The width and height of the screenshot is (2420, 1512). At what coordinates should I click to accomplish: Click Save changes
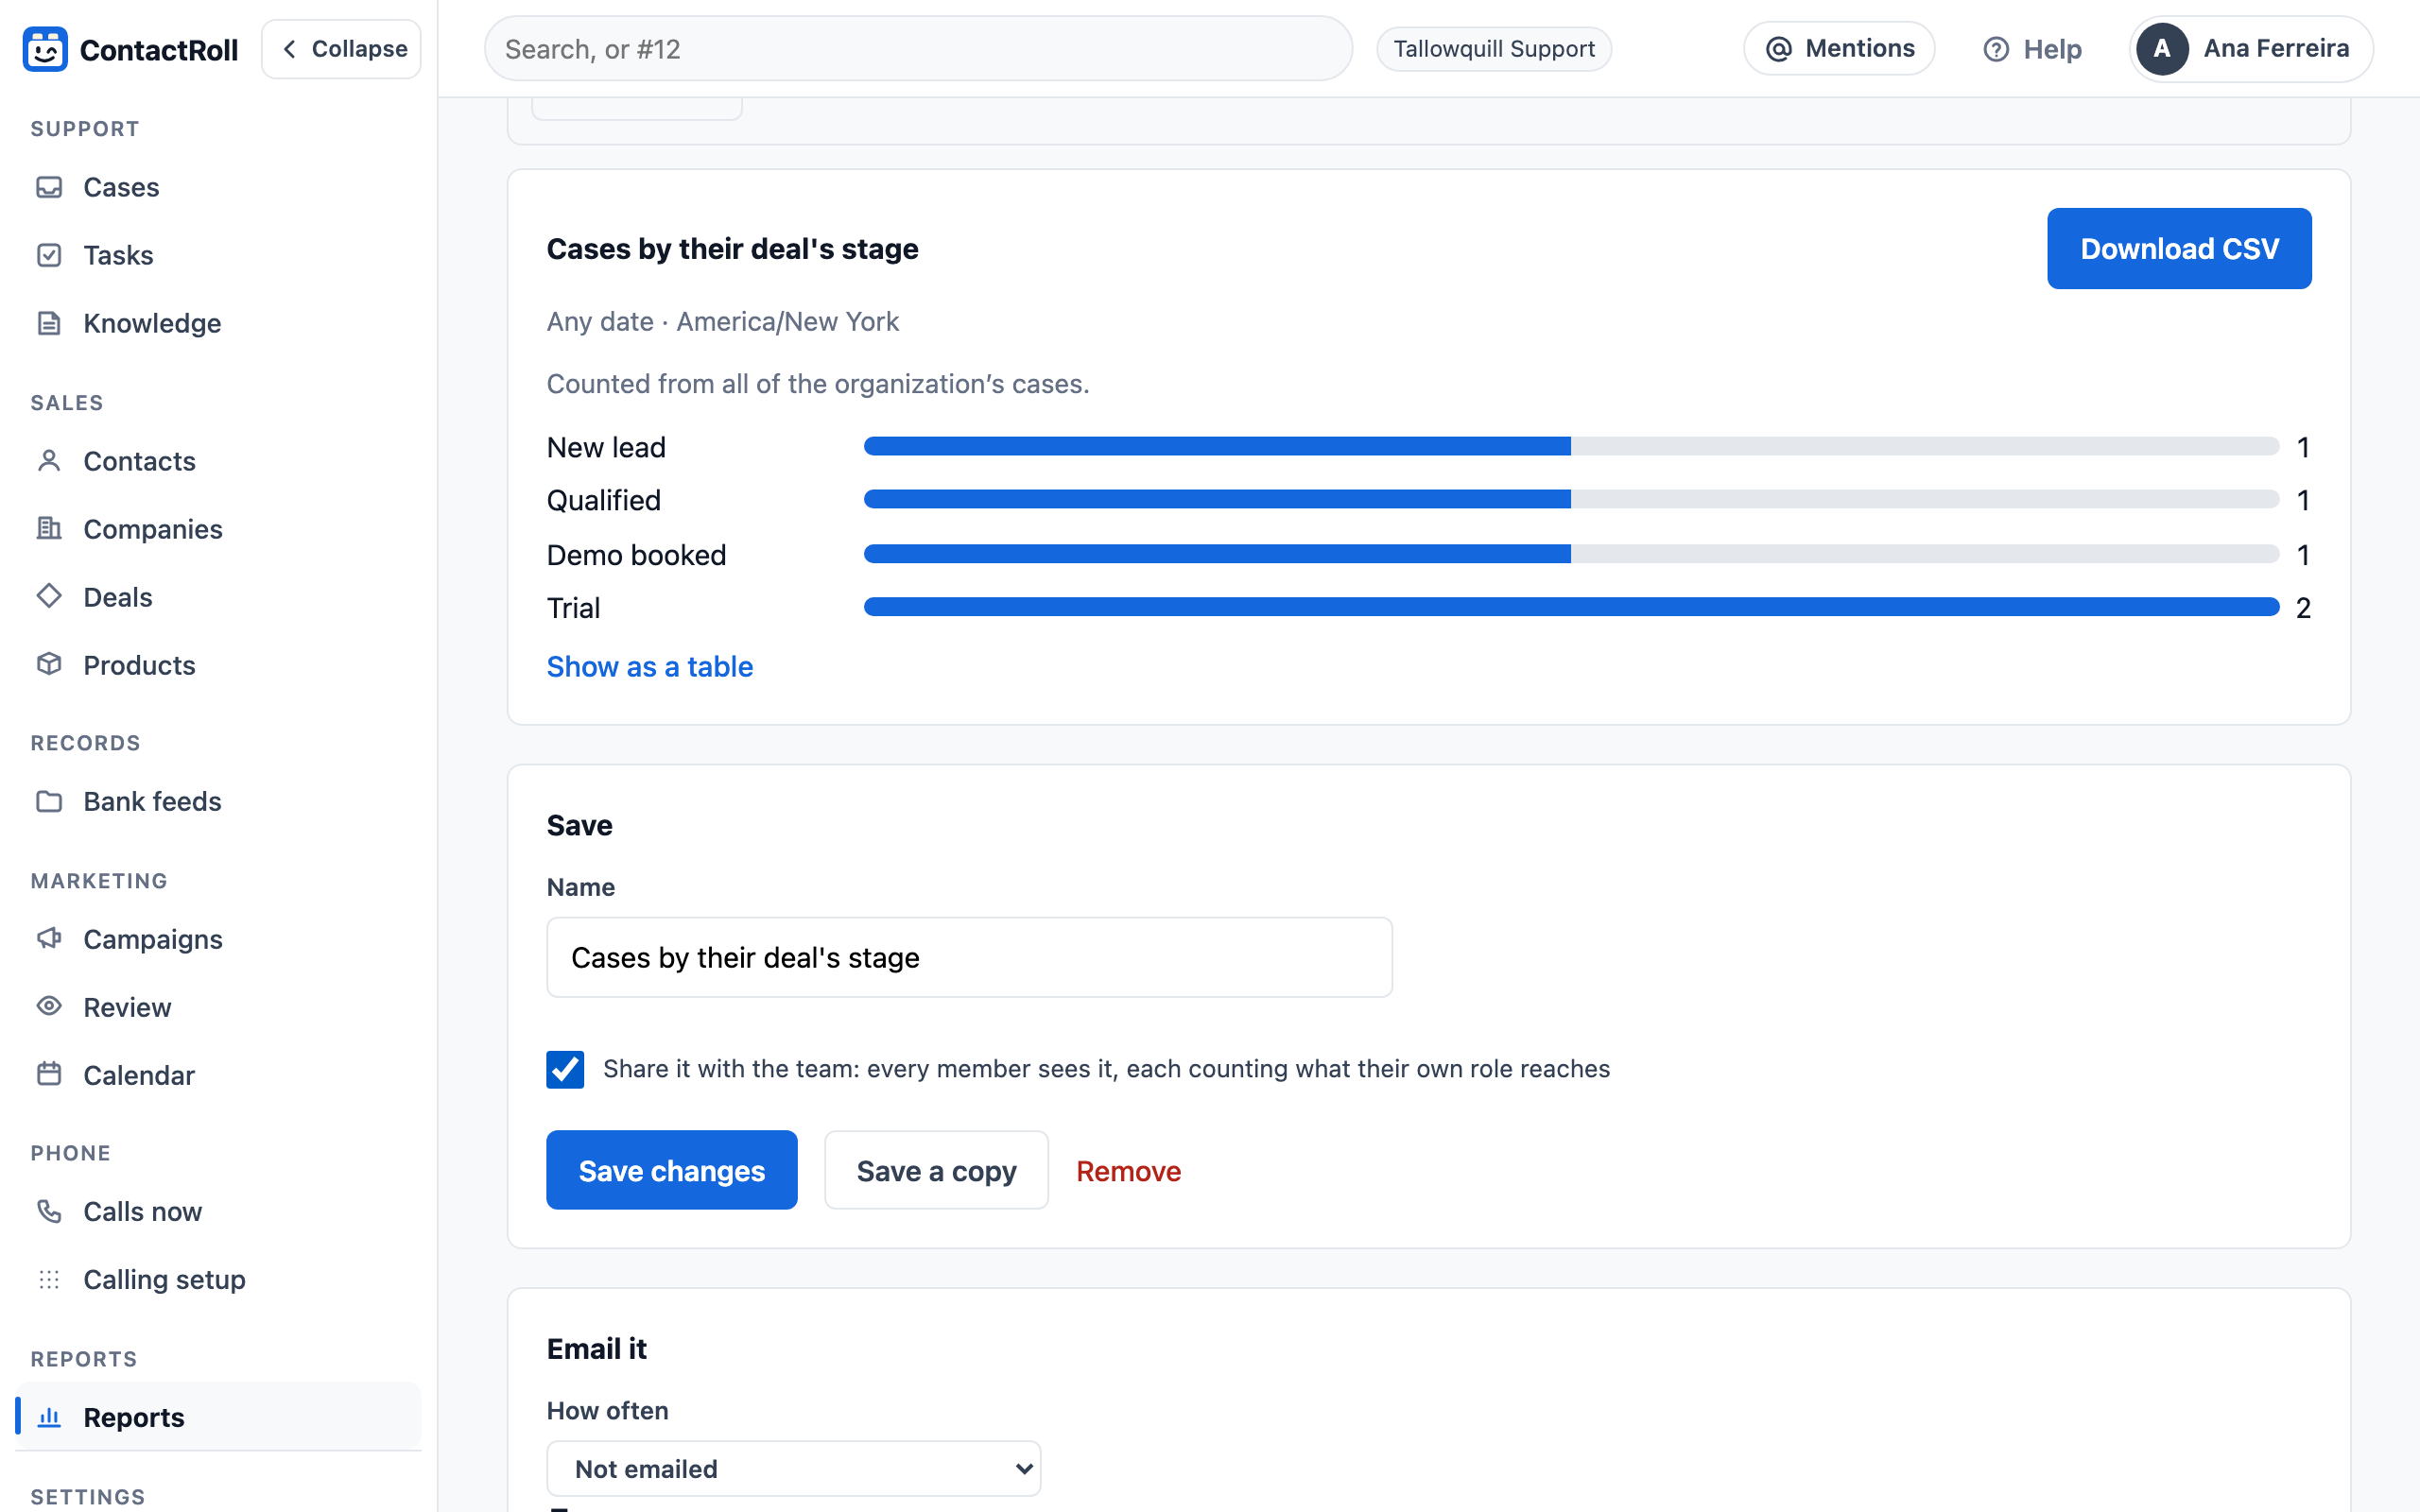click(671, 1170)
